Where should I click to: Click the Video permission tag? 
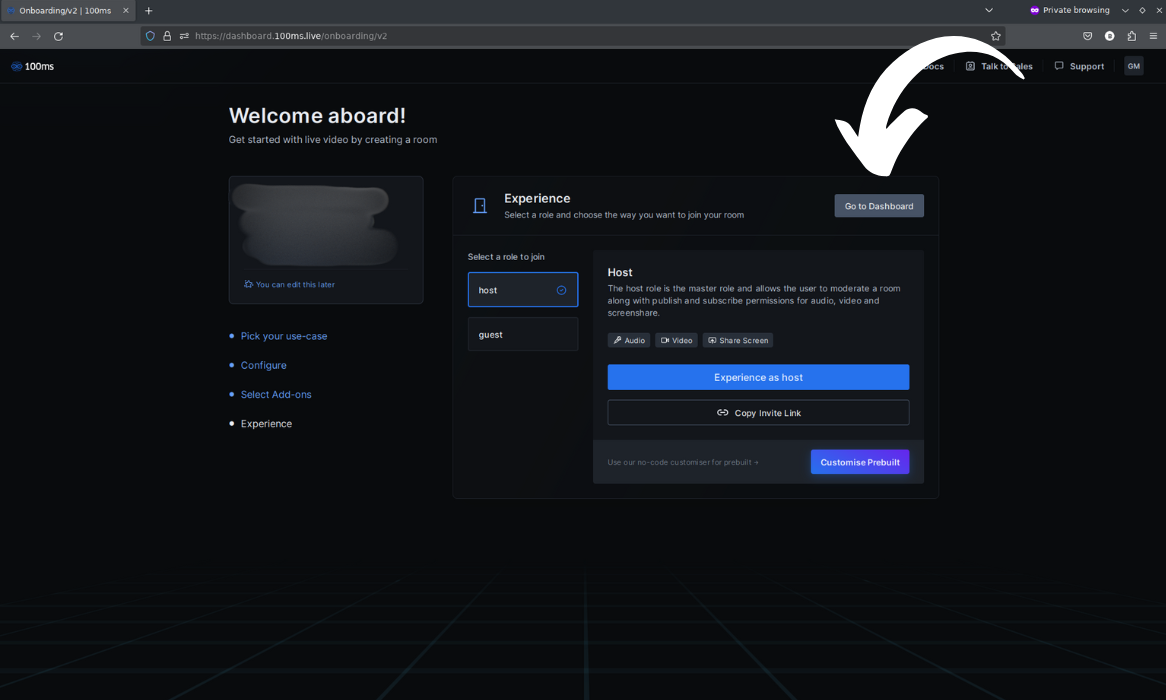click(676, 341)
